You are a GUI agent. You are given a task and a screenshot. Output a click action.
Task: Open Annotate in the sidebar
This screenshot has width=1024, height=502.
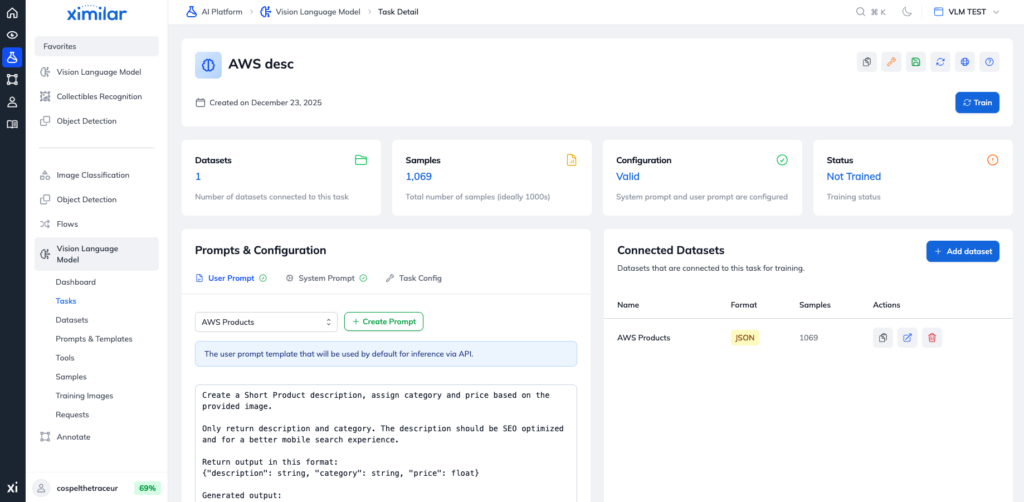tap(97, 437)
